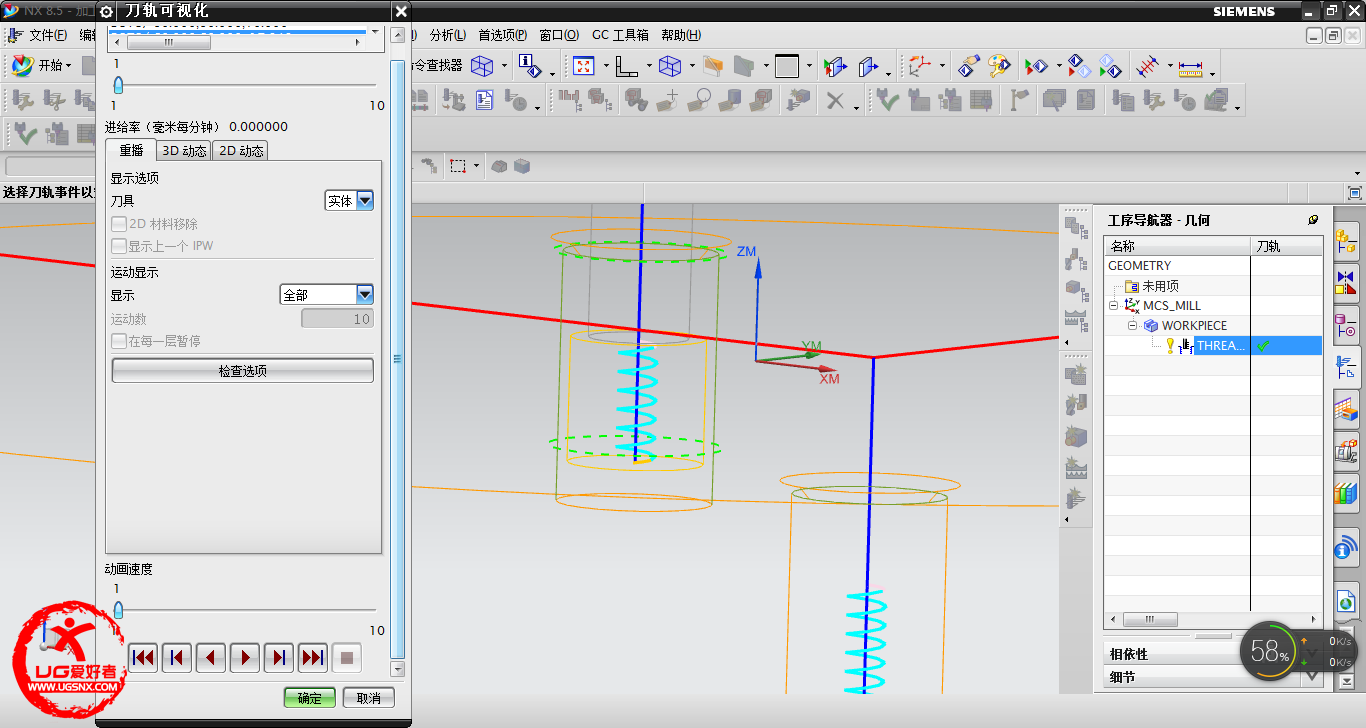Open the 帮助(H) menu
Screen dimensions: 1366x728
point(680,35)
